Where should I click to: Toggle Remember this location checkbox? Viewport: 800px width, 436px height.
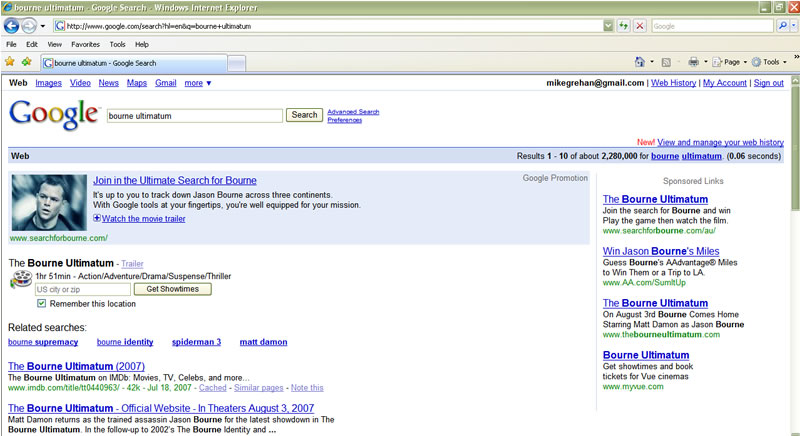(41, 303)
